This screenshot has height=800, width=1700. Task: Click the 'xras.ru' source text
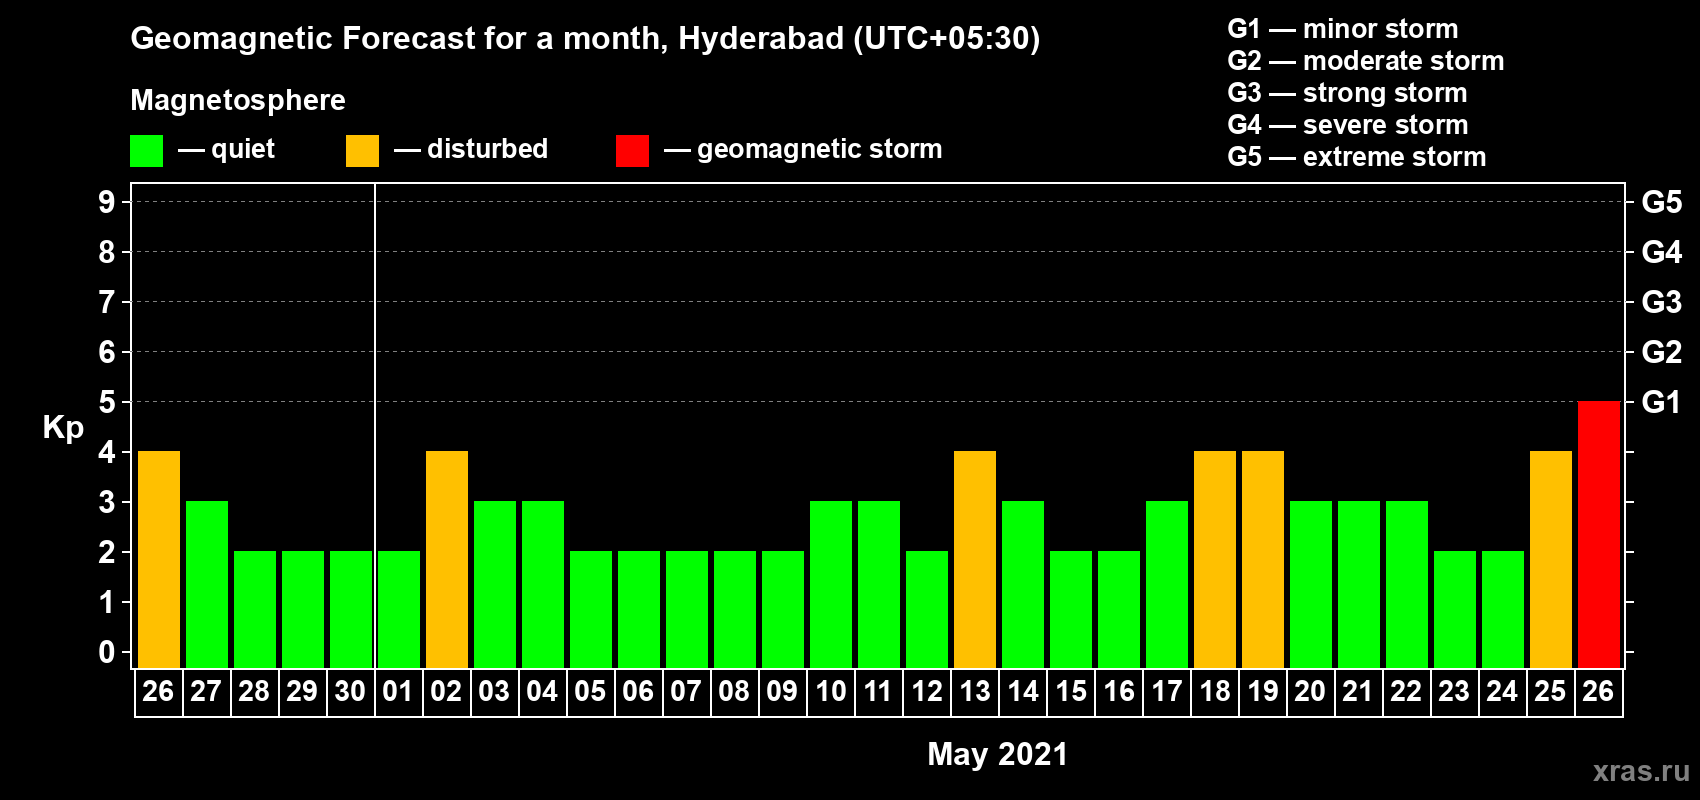coord(1641,771)
